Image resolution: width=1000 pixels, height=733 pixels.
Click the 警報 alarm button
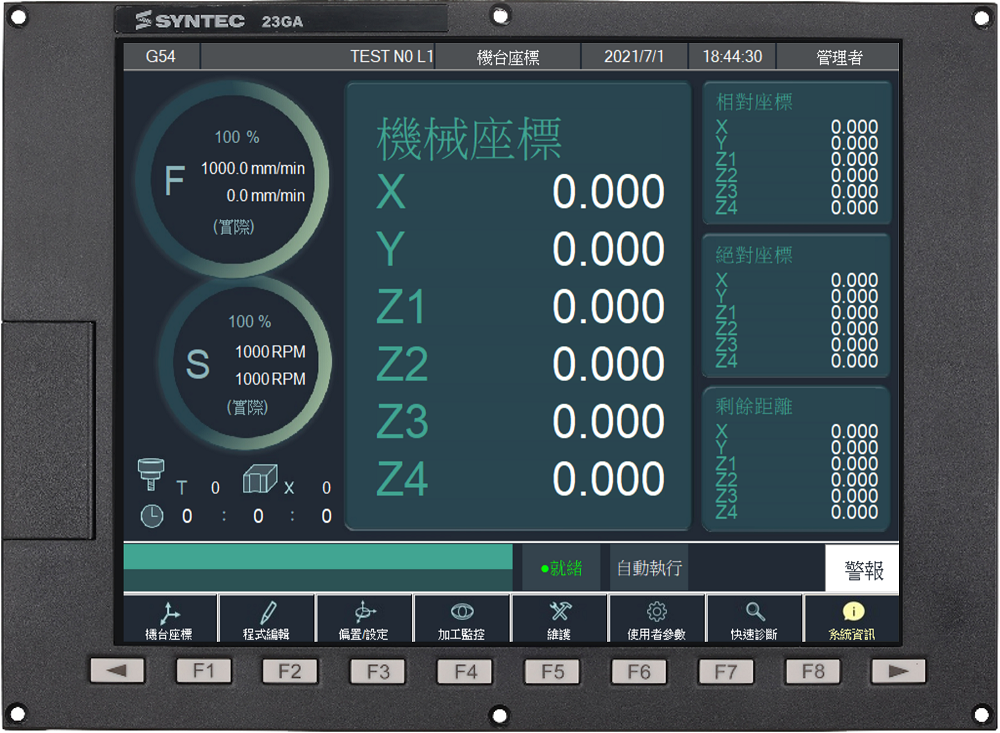pos(863,570)
